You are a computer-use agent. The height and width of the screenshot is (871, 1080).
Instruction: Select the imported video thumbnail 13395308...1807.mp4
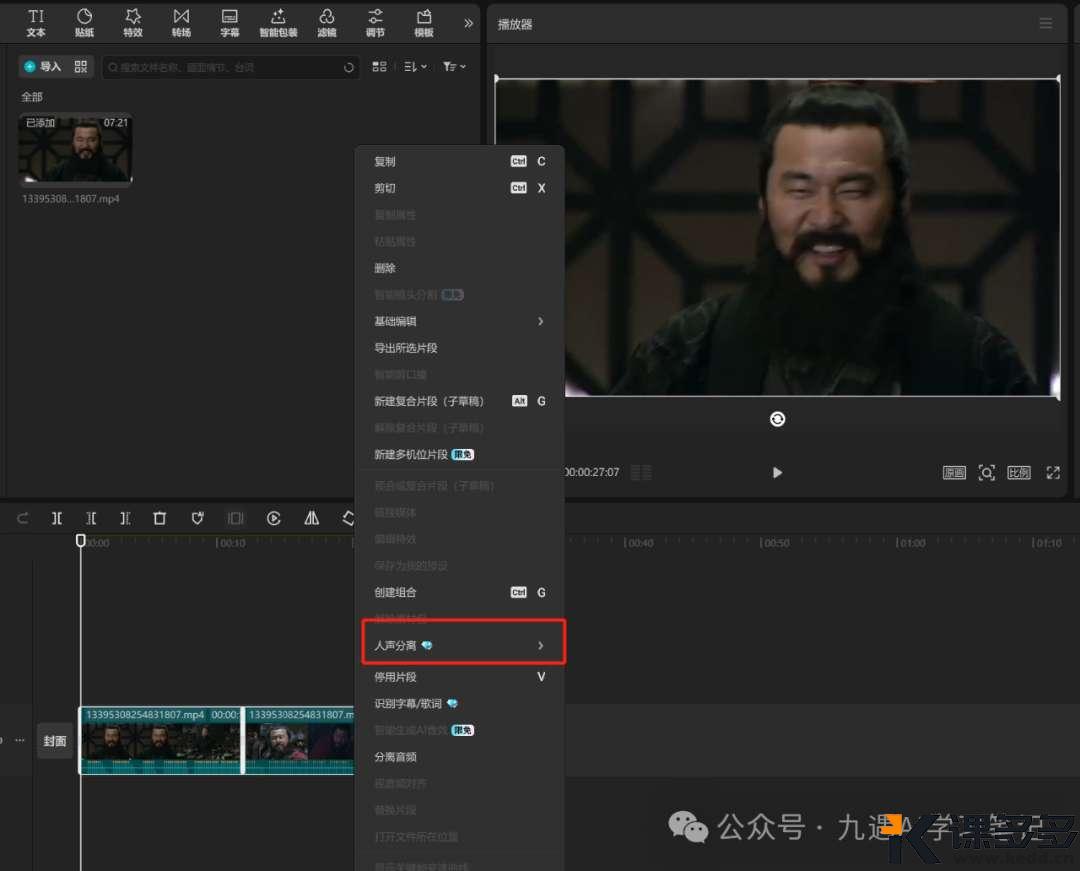pyautogui.click(x=75, y=149)
